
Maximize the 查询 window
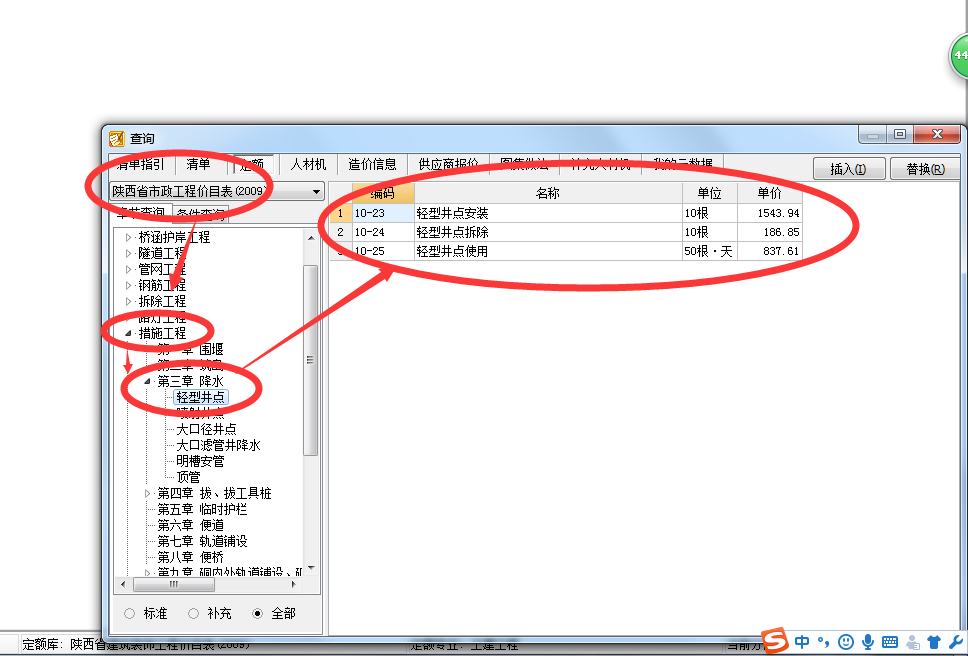(x=899, y=134)
